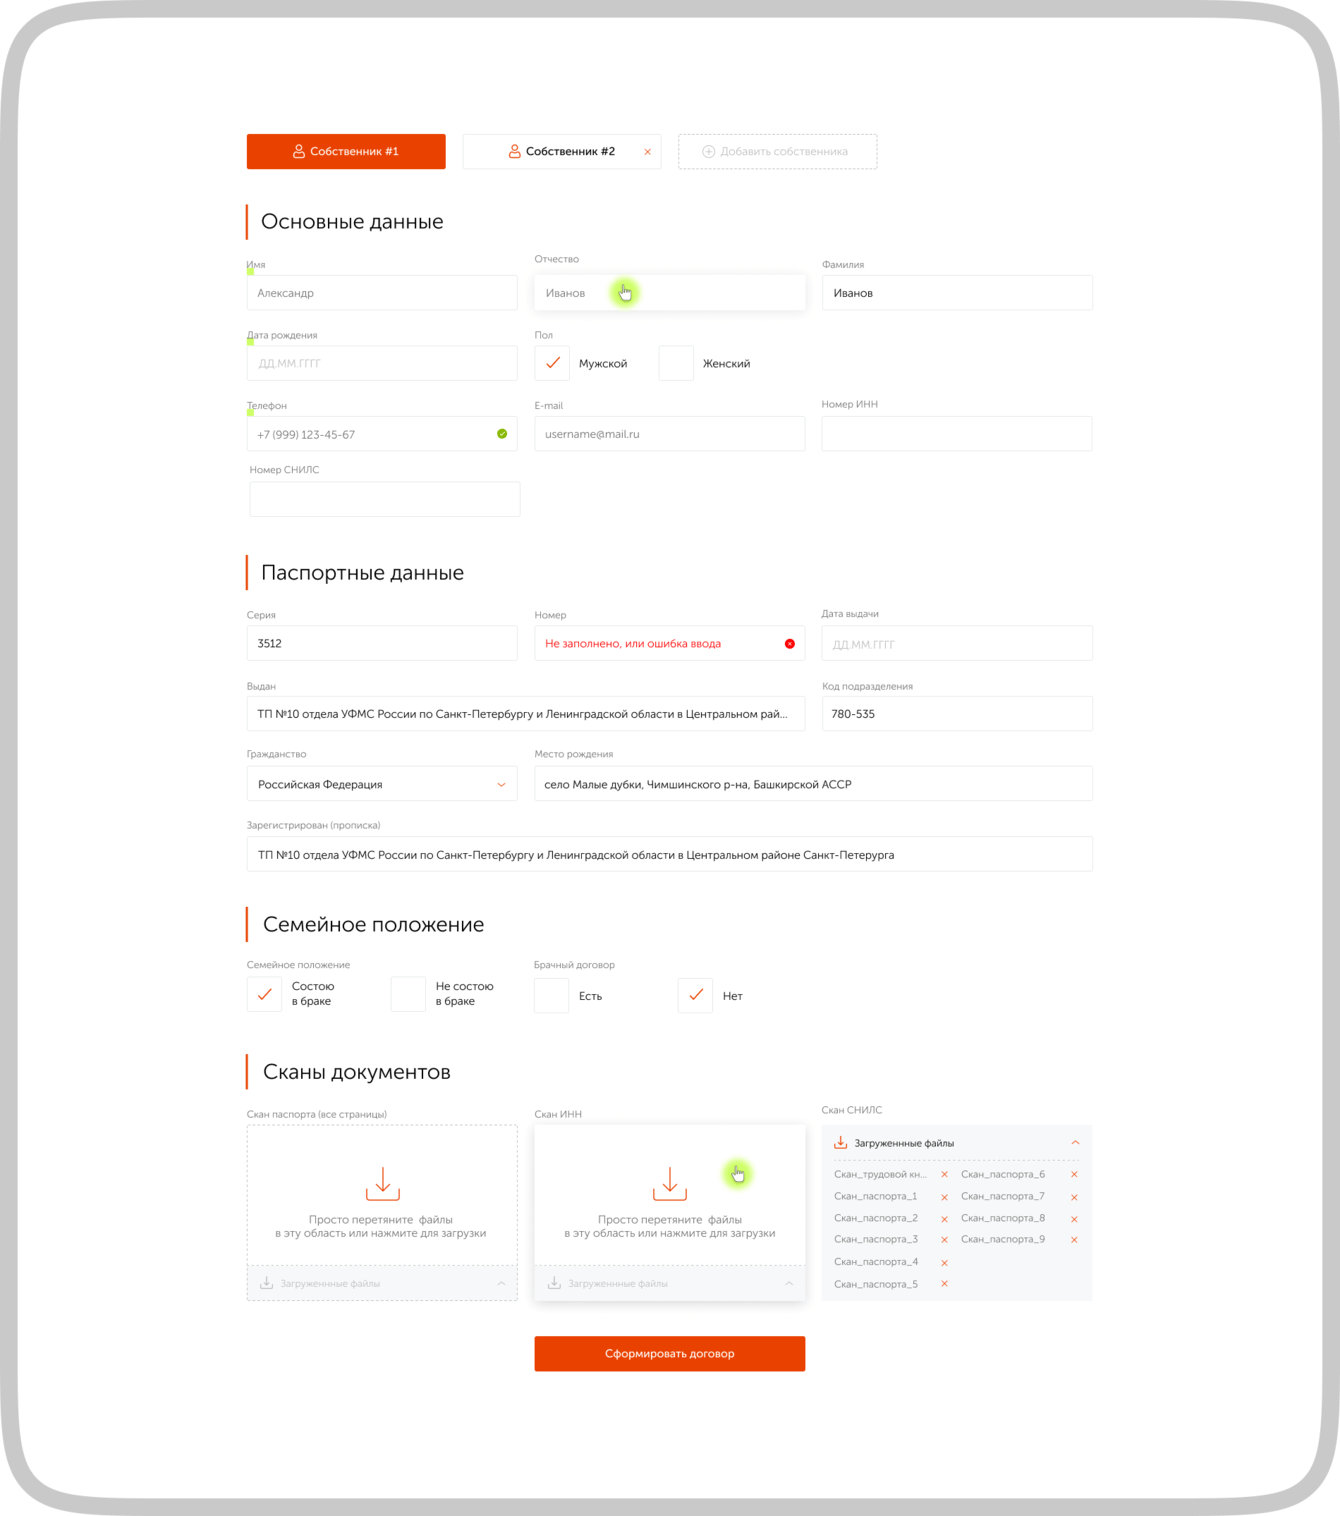Check the Мужской gender box

click(552, 363)
